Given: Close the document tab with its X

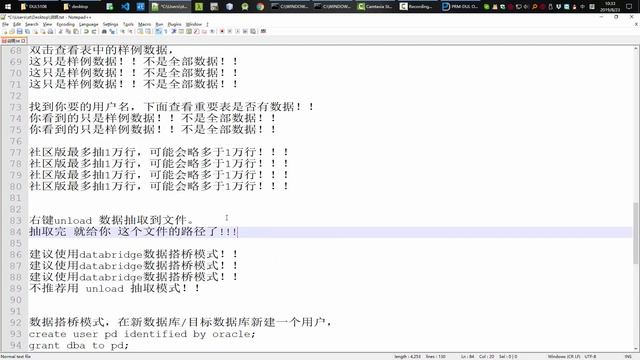Looking at the screenshot, I should 23,41.
